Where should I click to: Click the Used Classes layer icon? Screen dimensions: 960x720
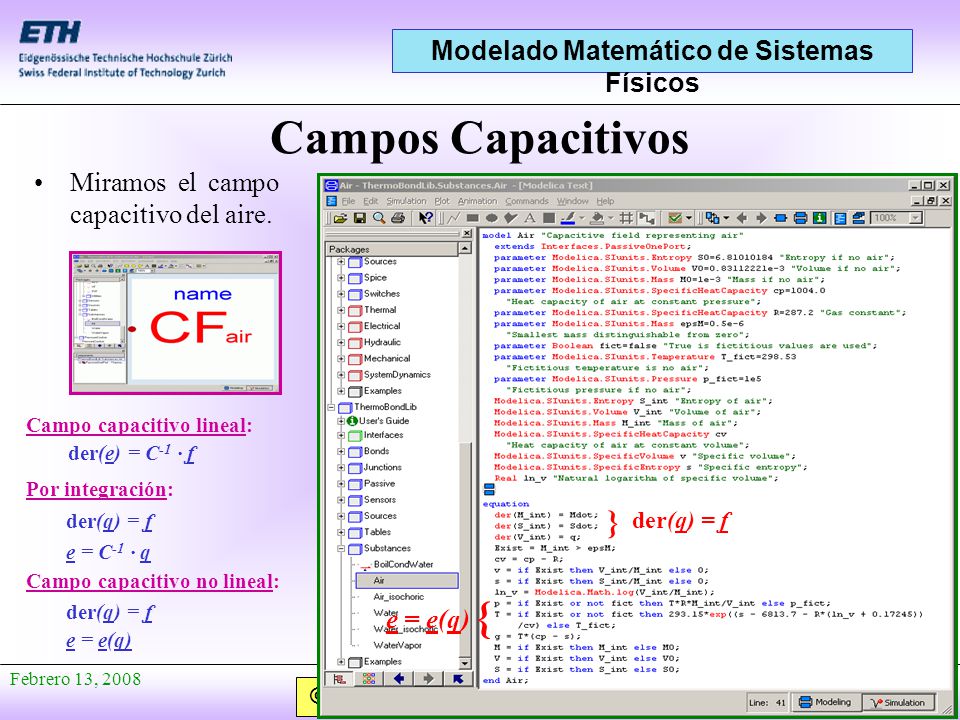[x=858, y=218]
